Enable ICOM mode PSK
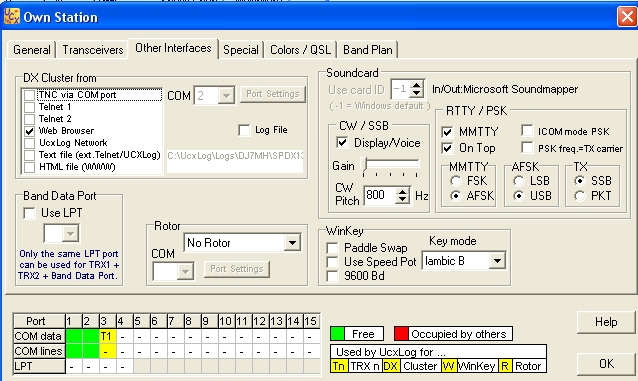Screen dimensions: 638x381 pyautogui.click(x=527, y=131)
